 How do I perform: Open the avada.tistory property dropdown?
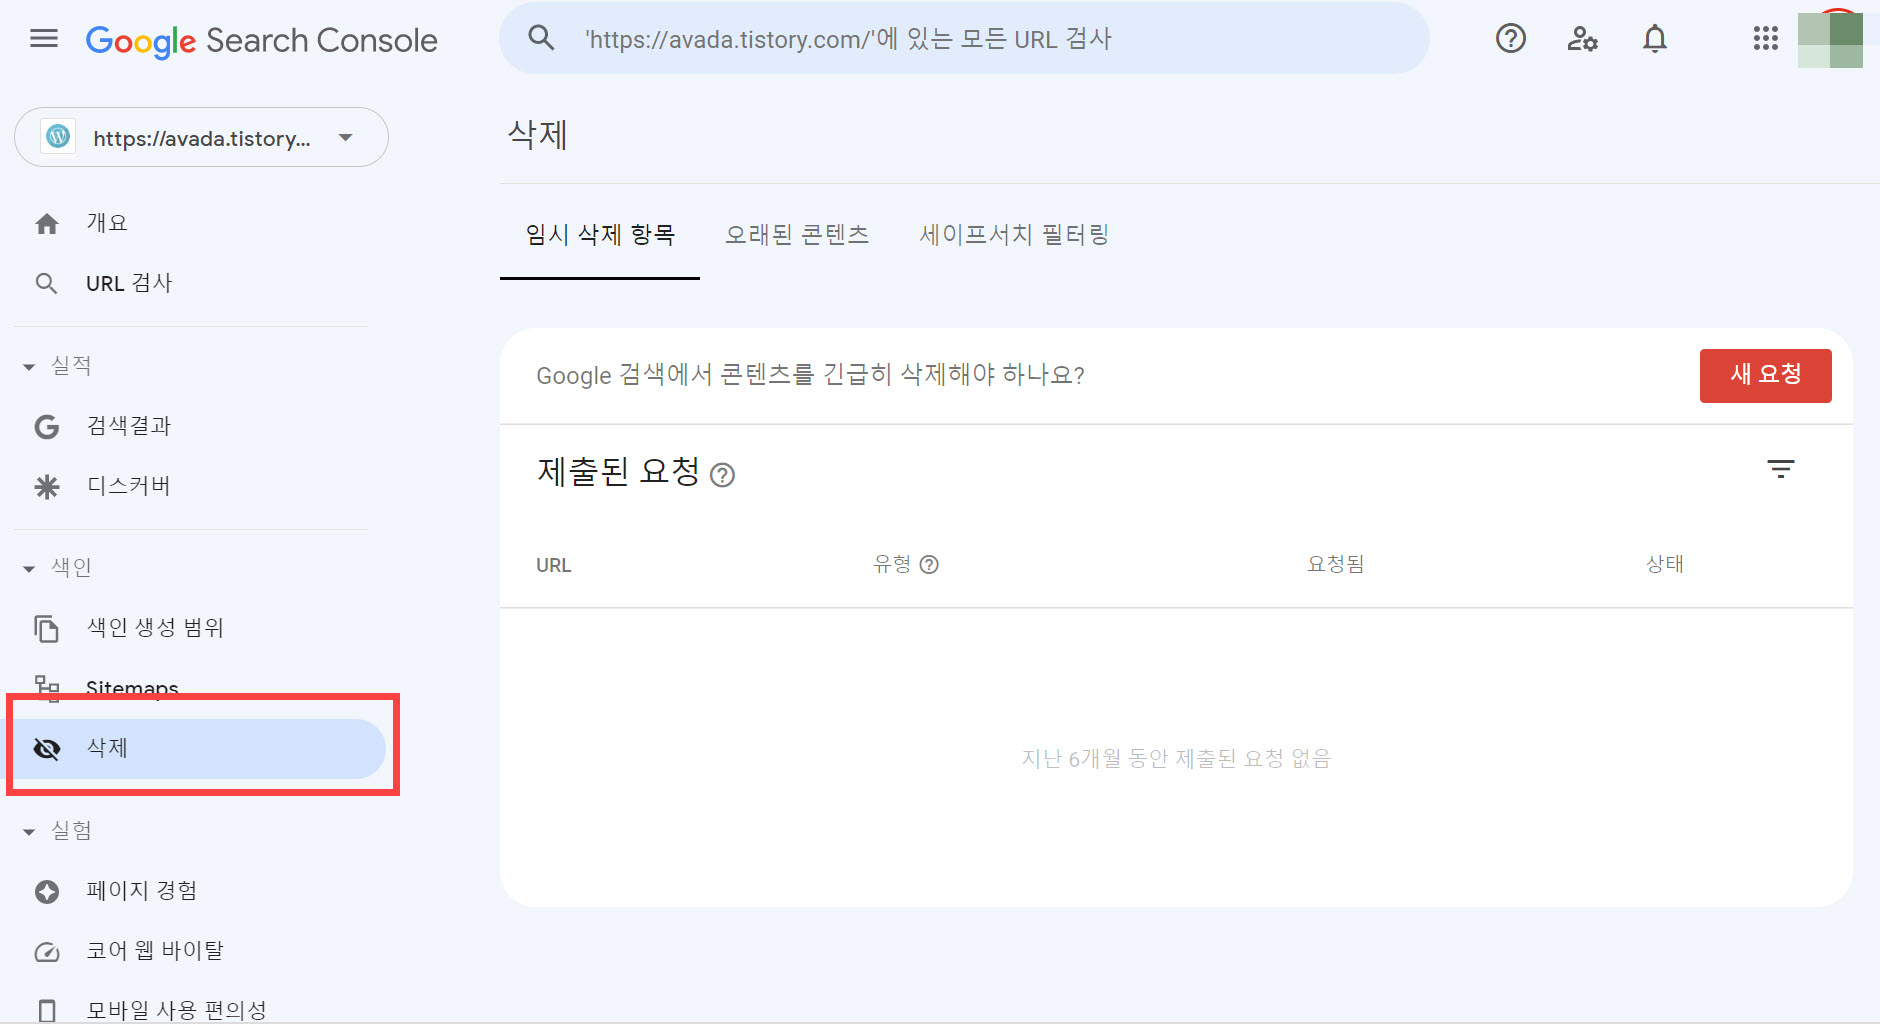tap(345, 138)
